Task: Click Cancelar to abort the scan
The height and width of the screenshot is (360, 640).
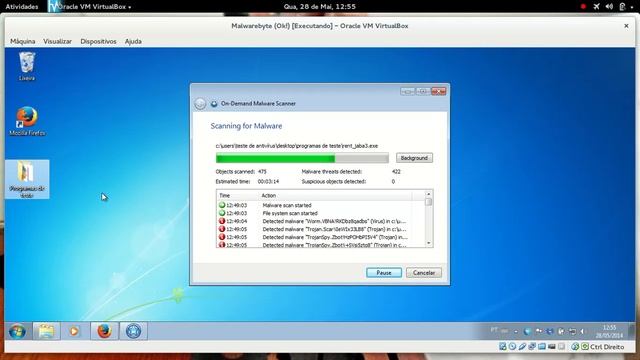Action: (424, 273)
